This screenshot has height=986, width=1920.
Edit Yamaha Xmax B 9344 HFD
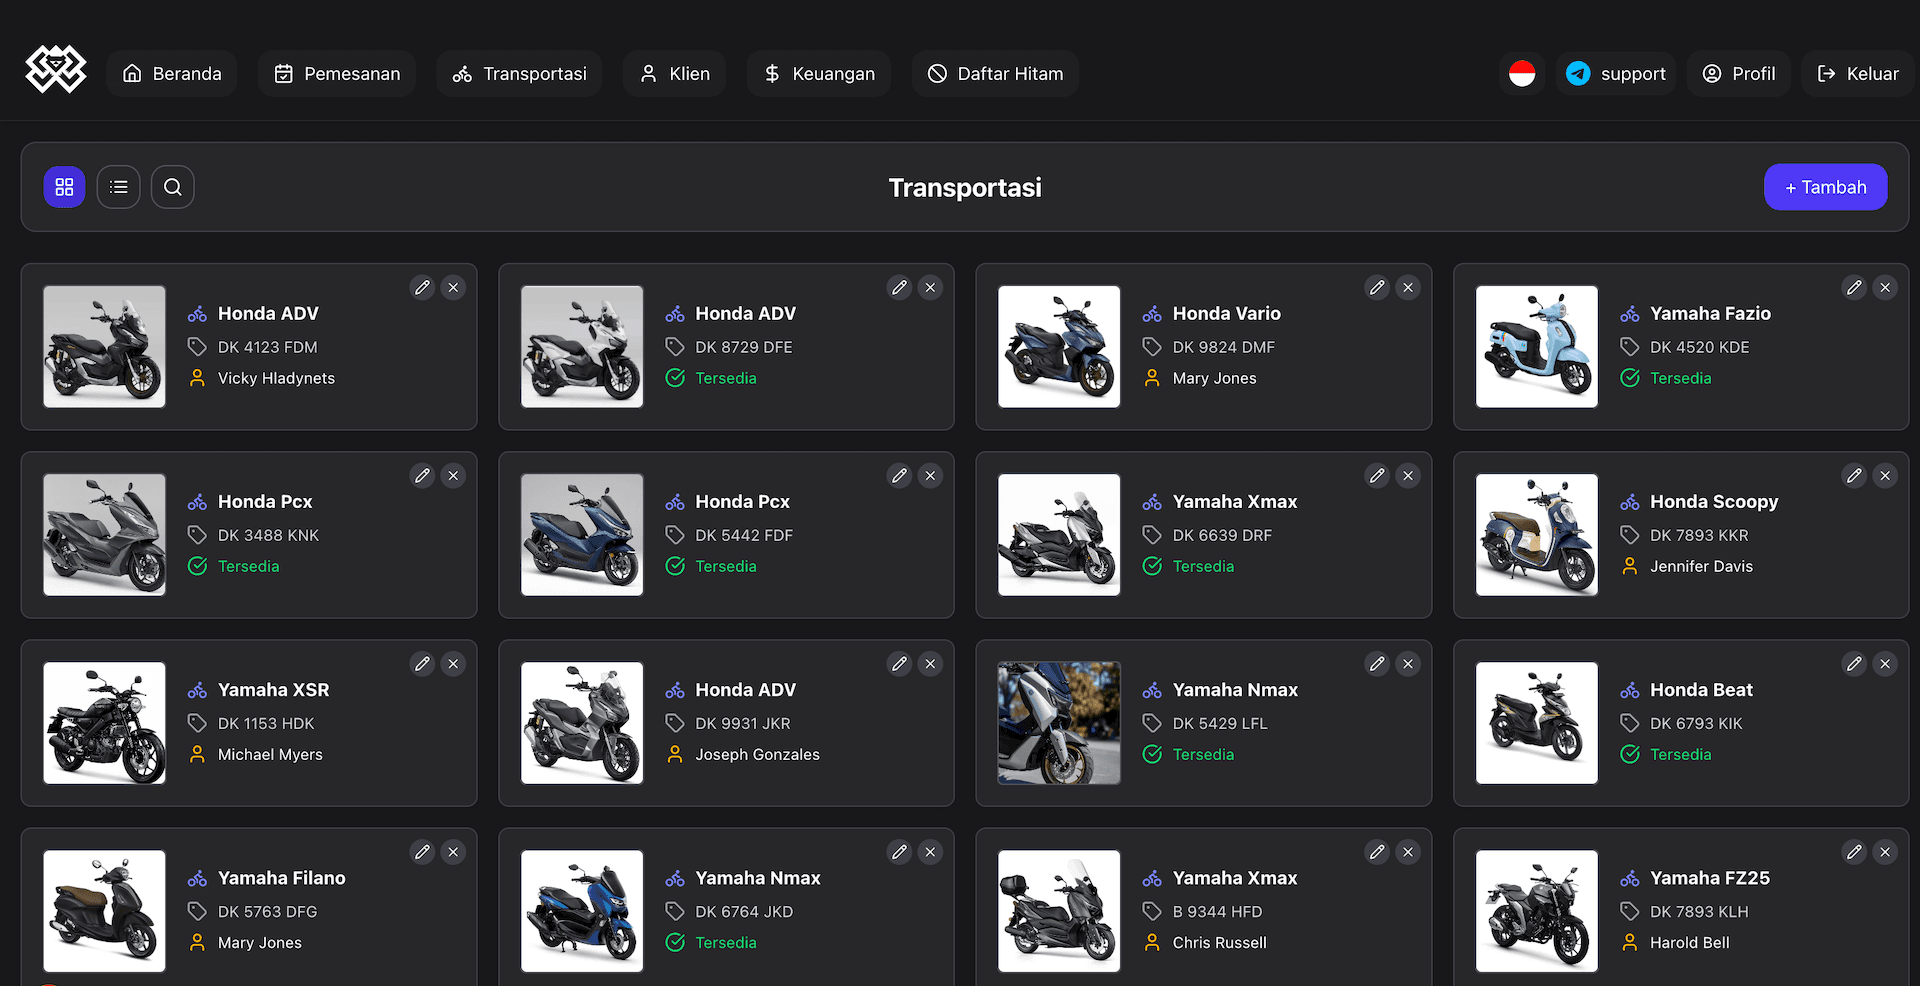click(1378, 852)
